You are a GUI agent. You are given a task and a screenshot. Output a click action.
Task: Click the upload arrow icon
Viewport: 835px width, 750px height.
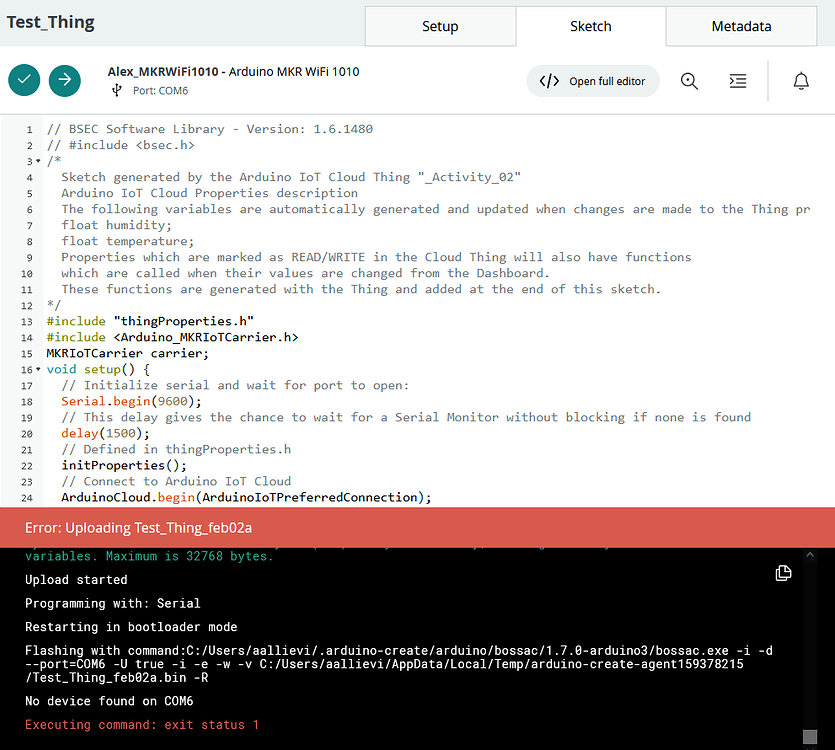64,80
